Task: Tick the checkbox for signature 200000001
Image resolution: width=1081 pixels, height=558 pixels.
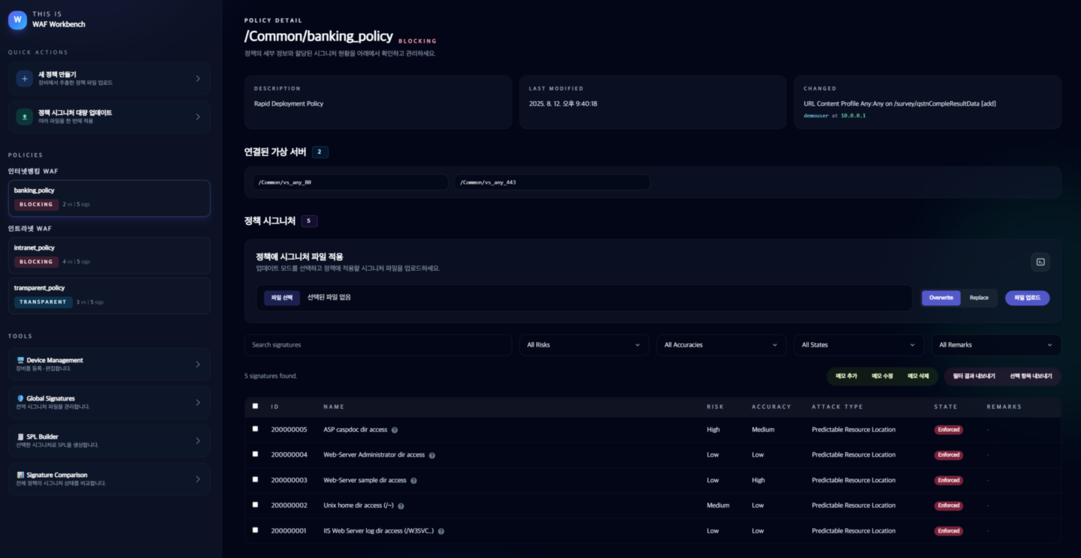Action: 255,530
